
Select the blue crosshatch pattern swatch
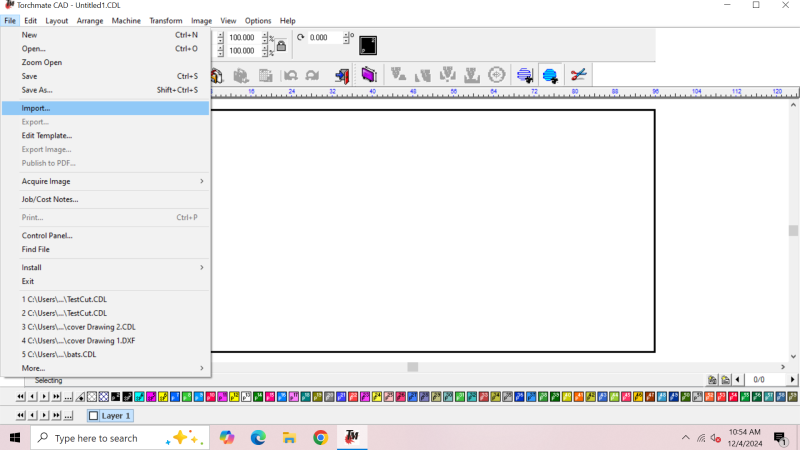104,397
